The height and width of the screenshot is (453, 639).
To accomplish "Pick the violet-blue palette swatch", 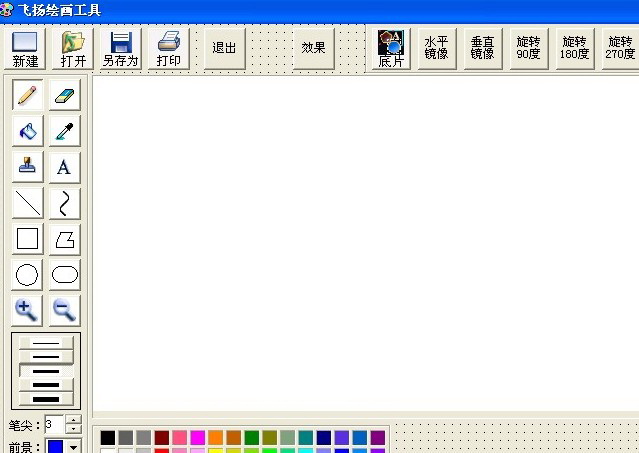I will pos(342,438).
